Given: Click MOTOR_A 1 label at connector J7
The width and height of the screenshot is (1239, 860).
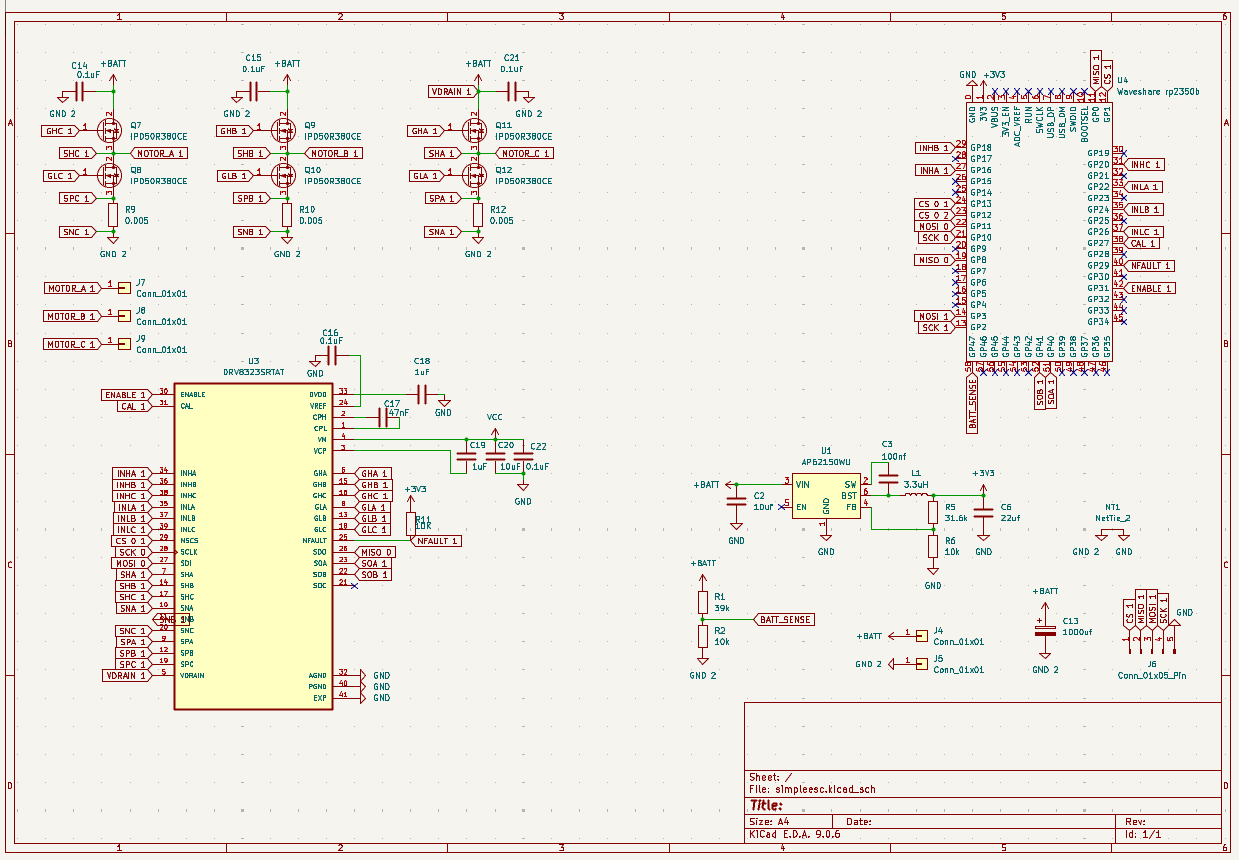Looking at the screenshot, I should [x=72, y=288].
